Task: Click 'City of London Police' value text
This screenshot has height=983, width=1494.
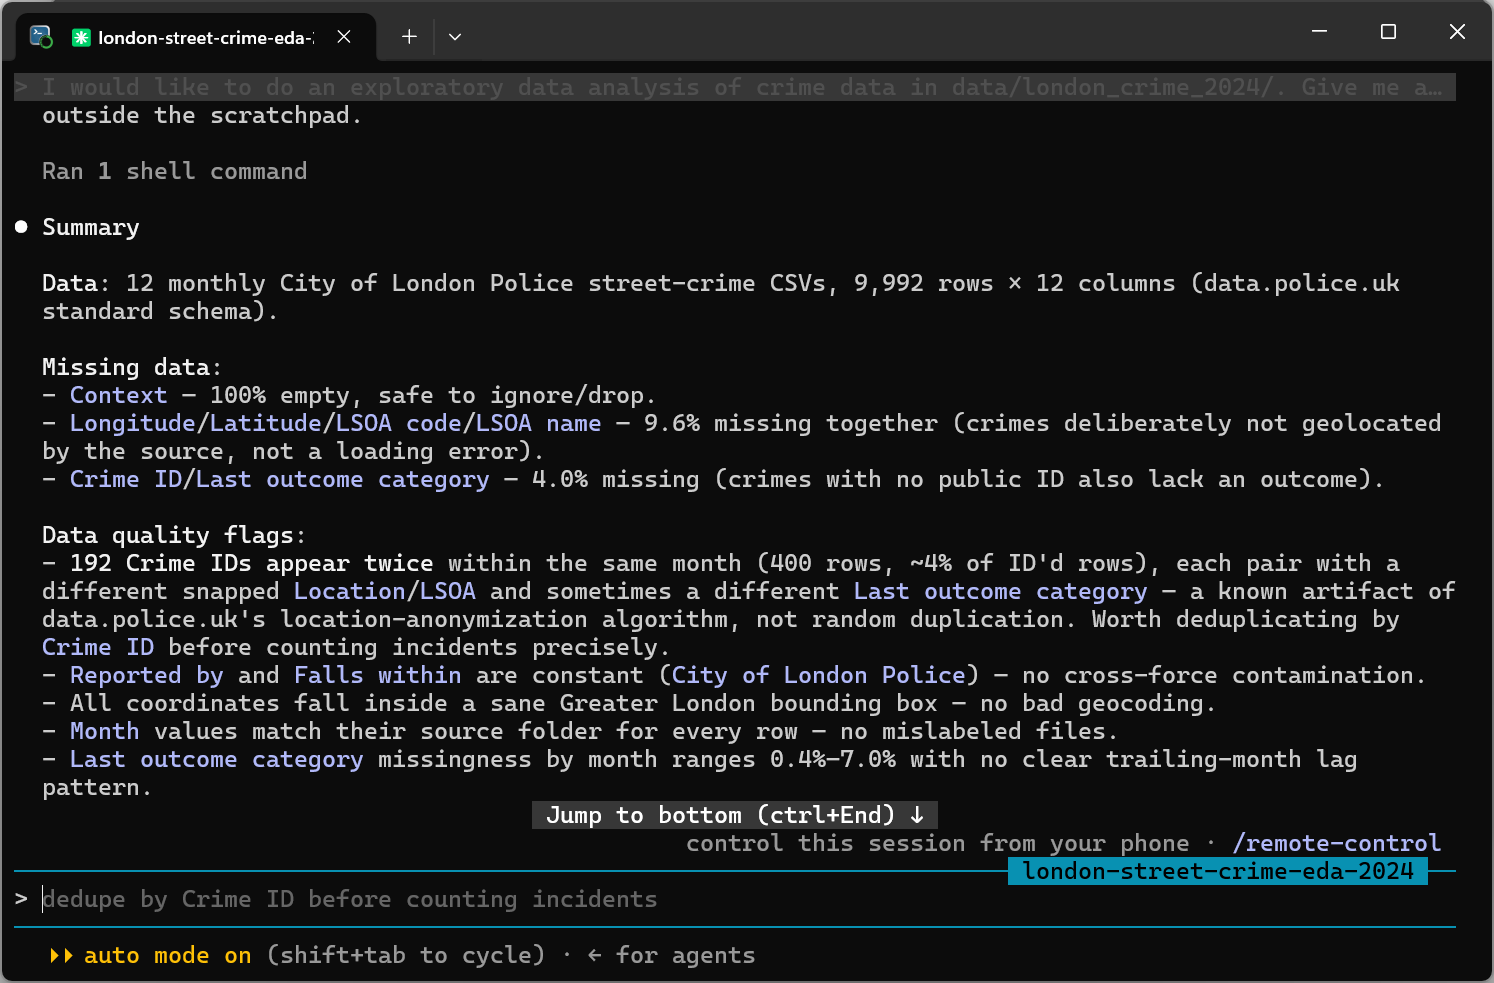Action: 818,675
